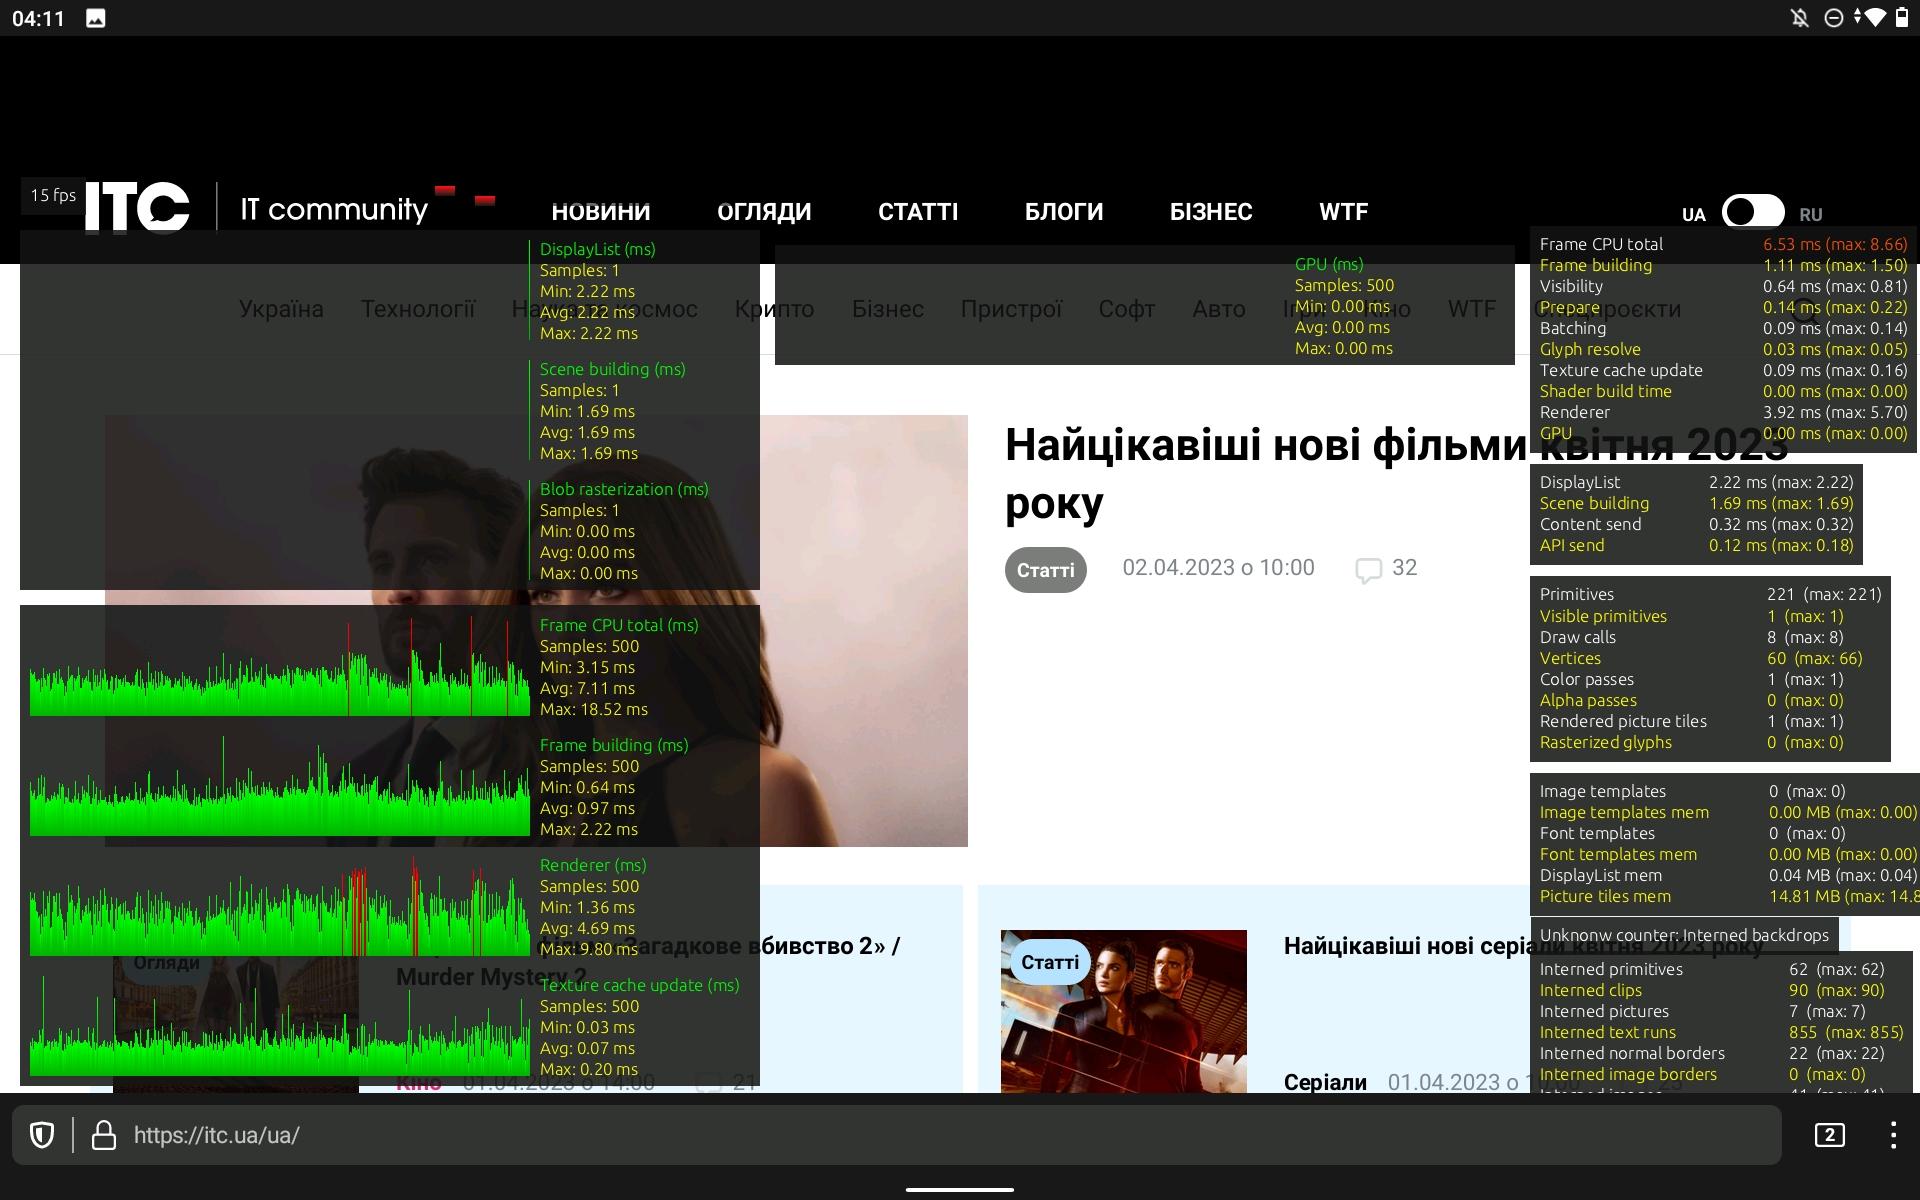Screen dimensions: 1920x1200
Task: Click the Серіали category link
Action: (x=1324, y=1082)
